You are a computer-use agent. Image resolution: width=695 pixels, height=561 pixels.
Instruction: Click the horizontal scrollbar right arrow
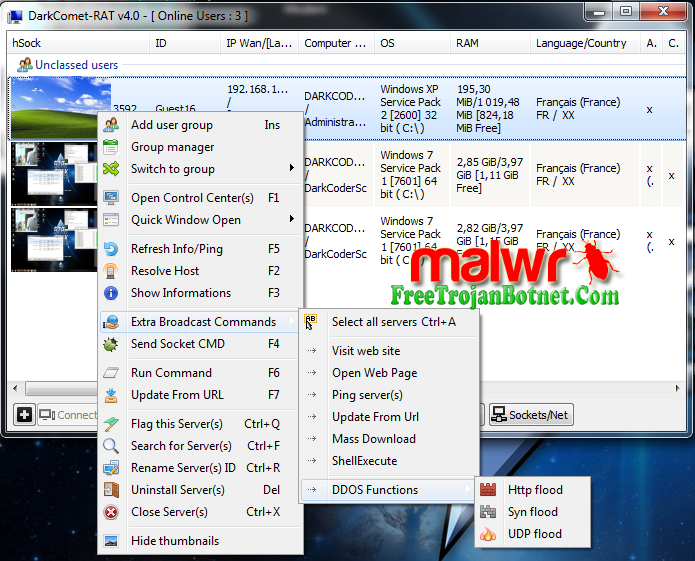pyautogui.click(x=677, y=389)
